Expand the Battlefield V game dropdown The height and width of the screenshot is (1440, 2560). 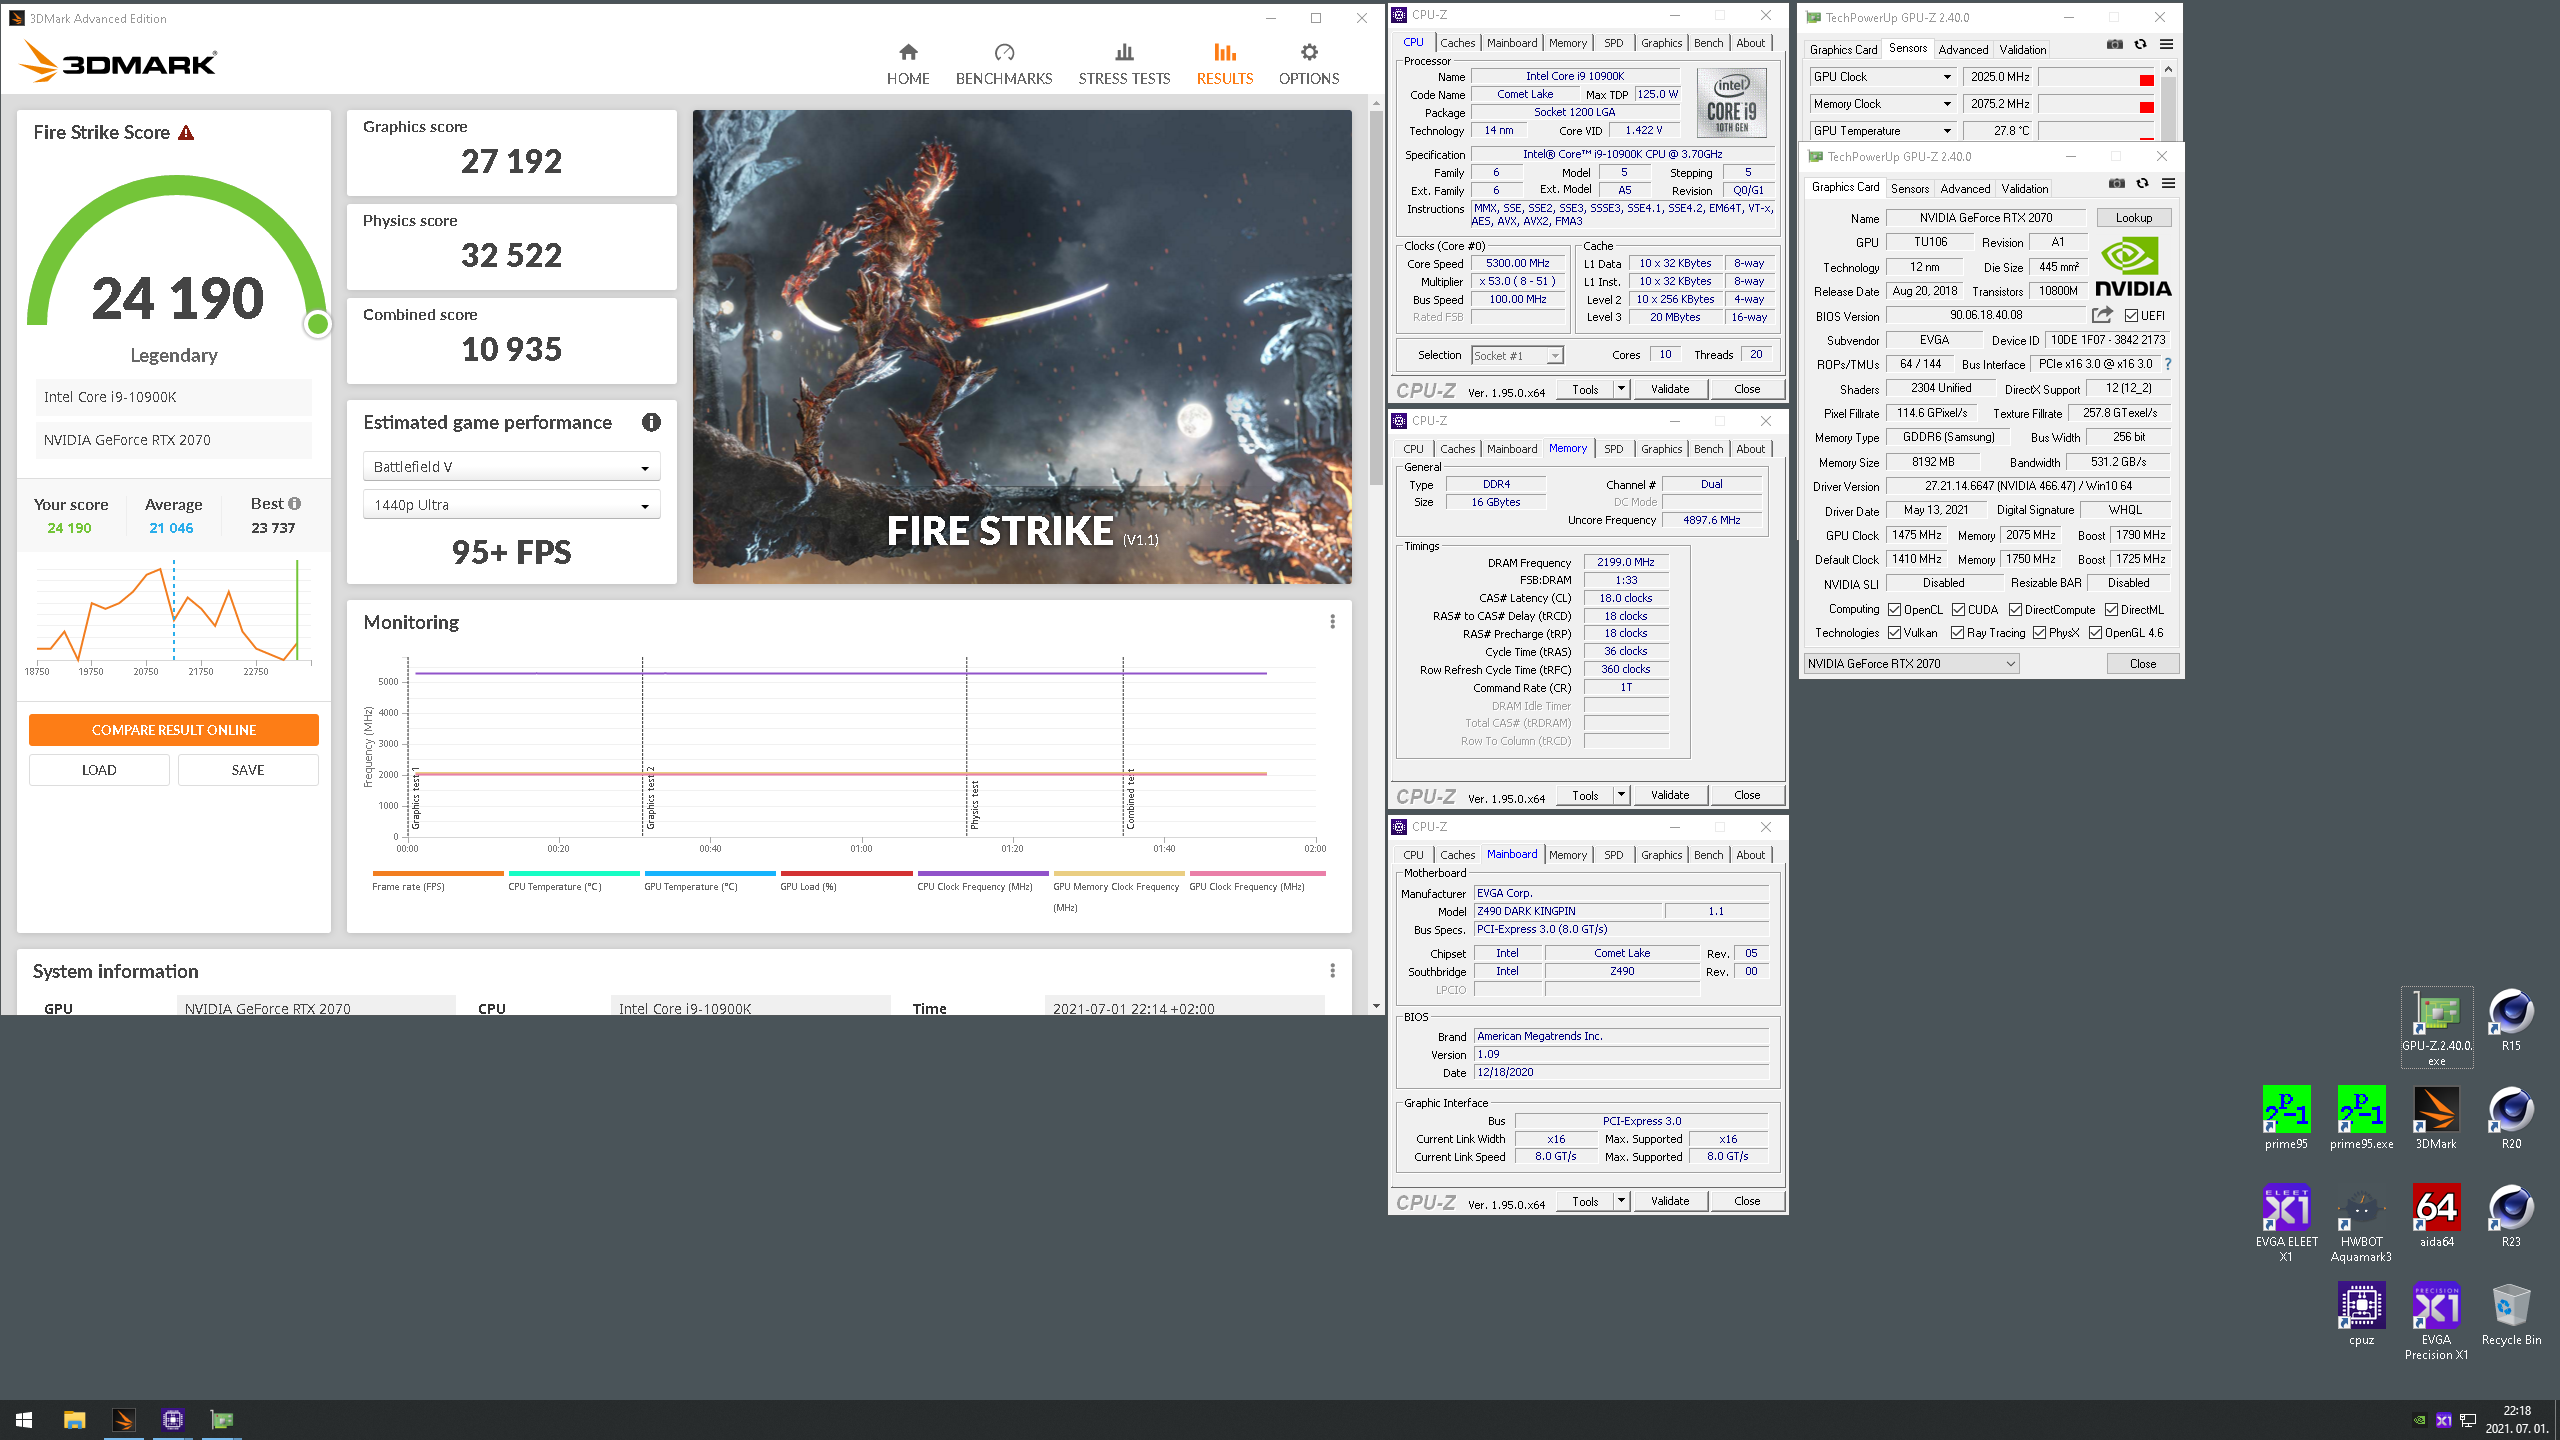[x=511, y=467]
